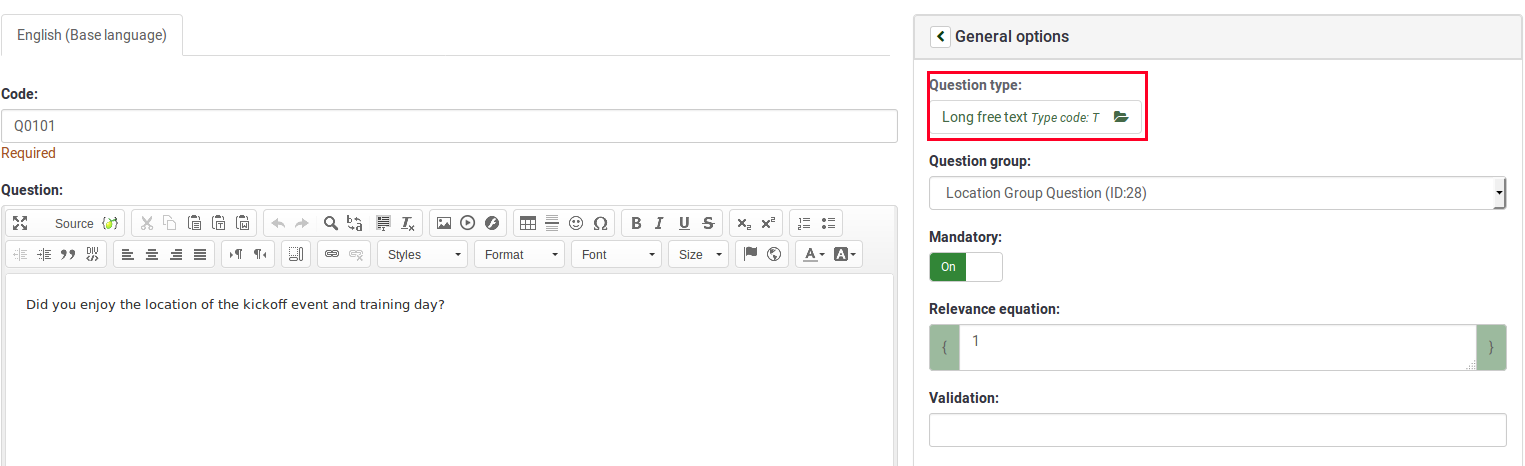Toggle underline formatting
1525x466 pixels.
(x=684, y=223)
